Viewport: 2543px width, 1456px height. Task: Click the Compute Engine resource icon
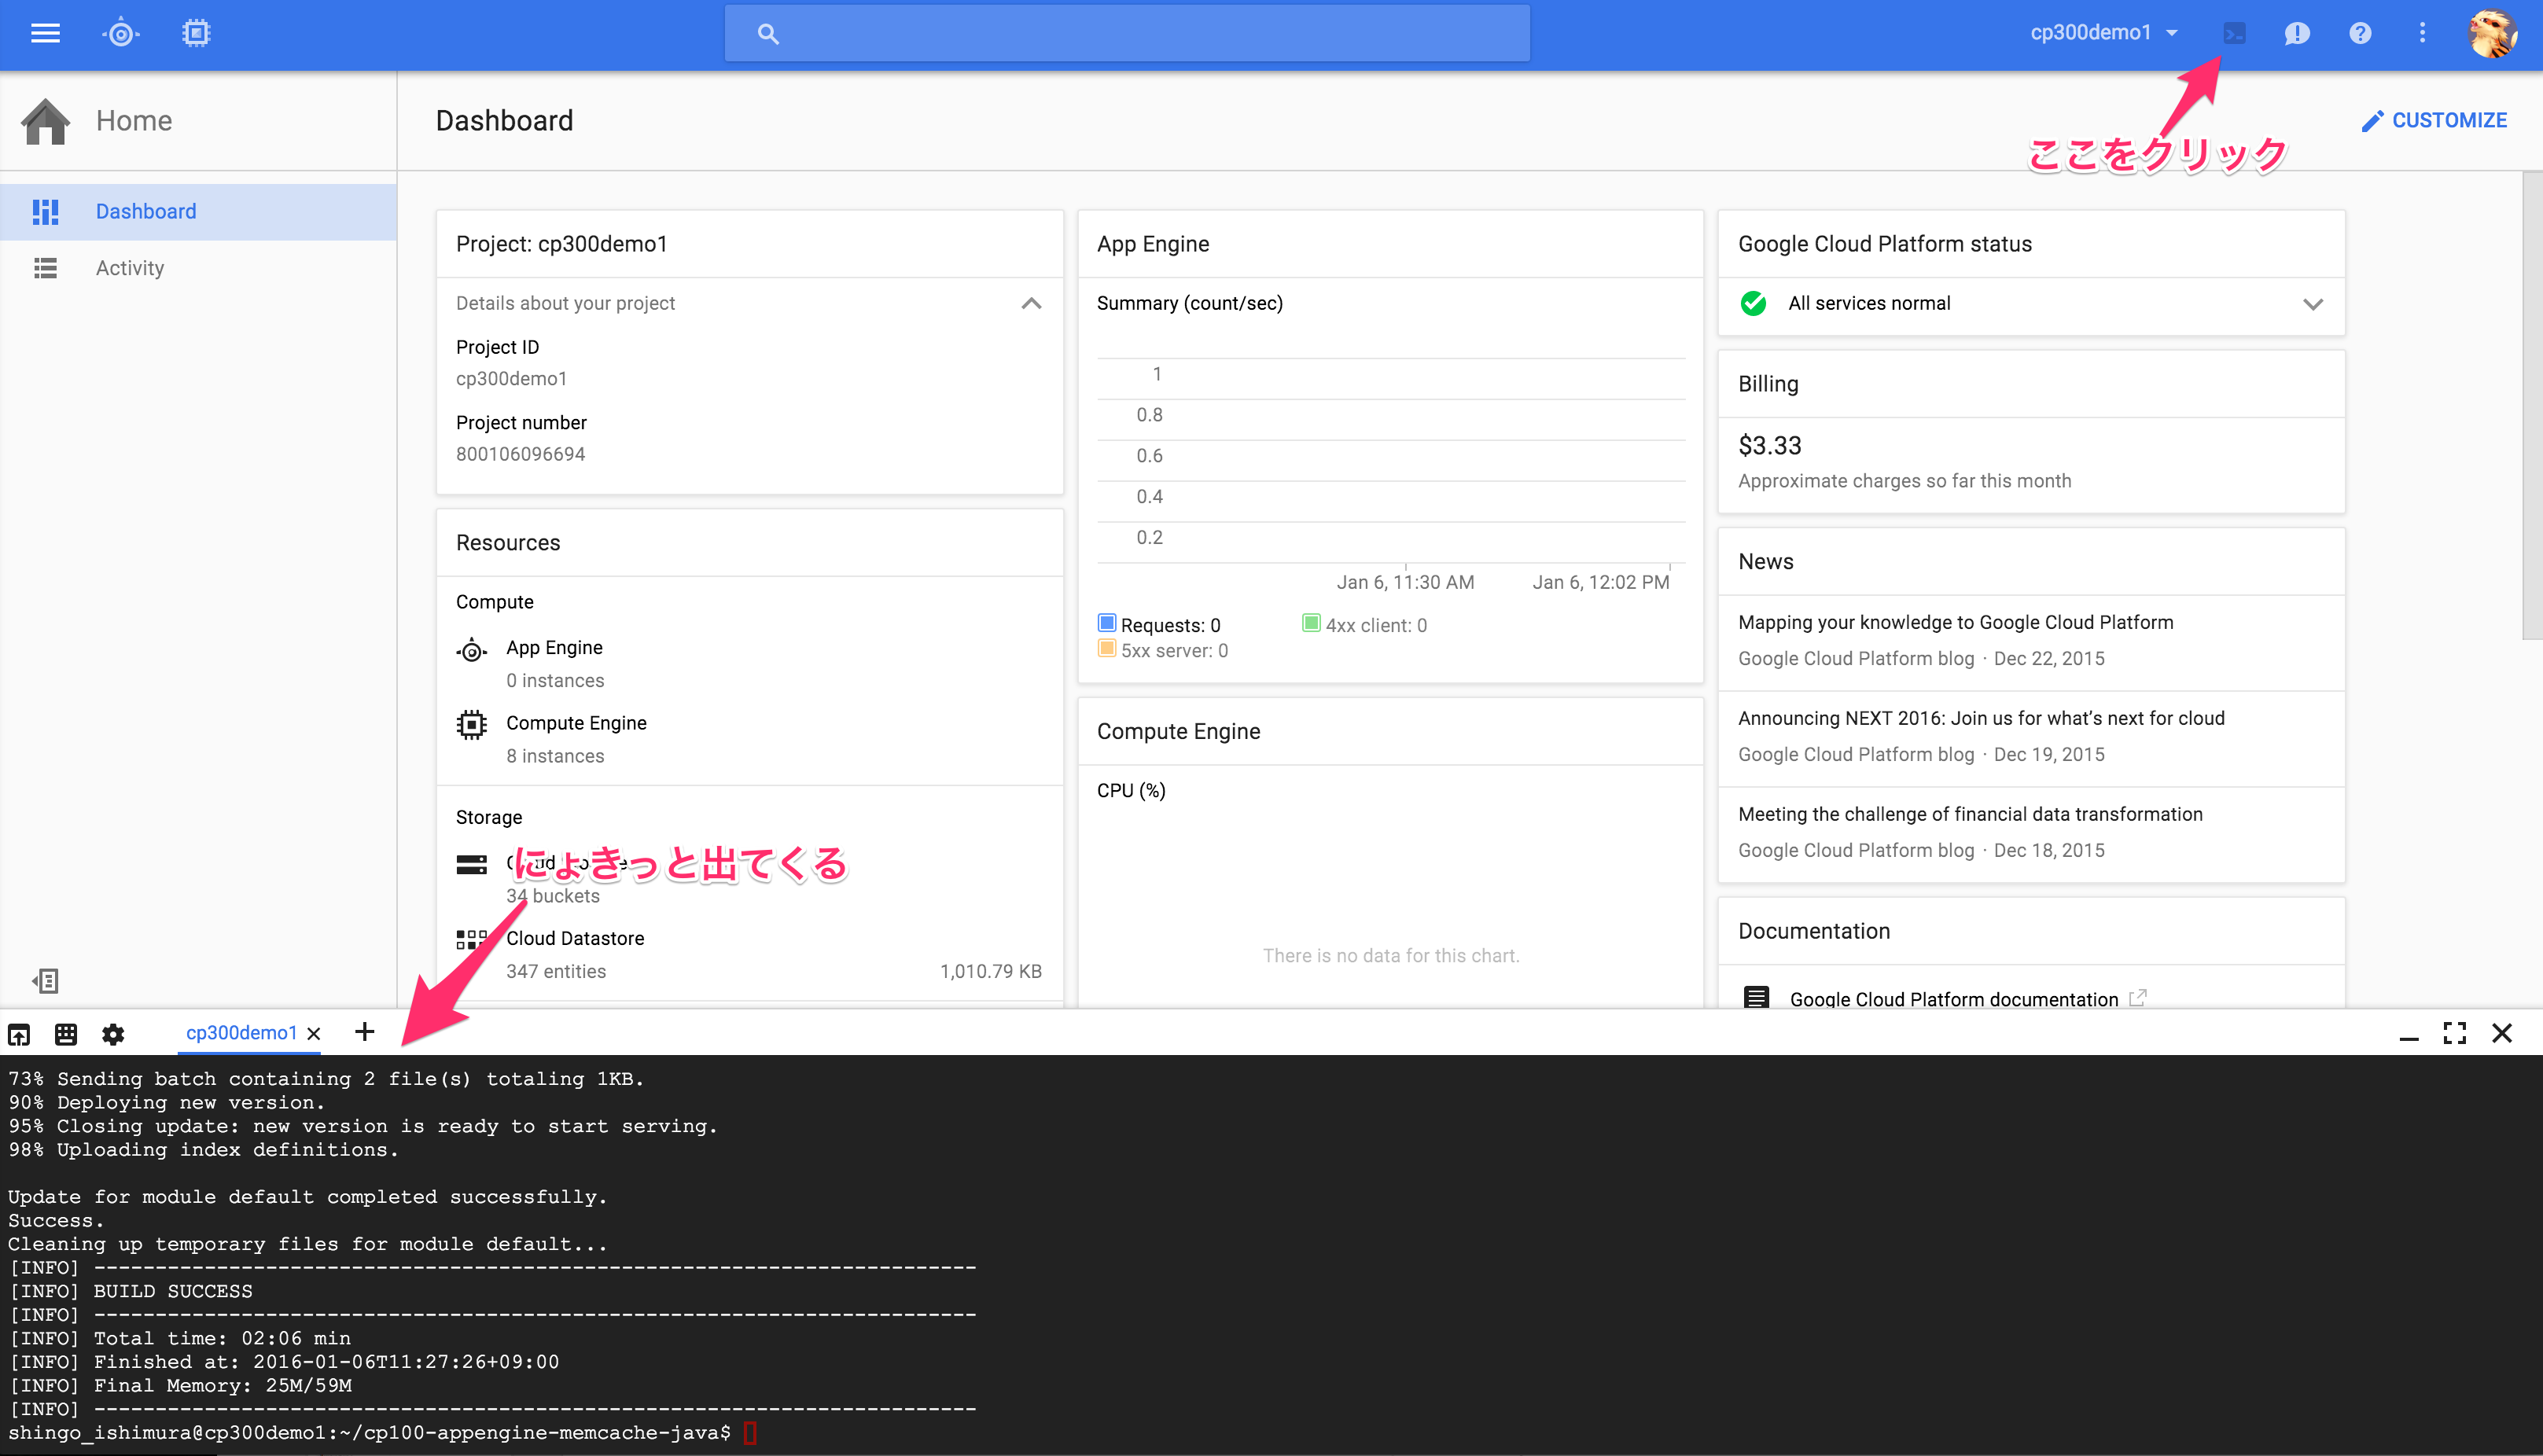point(472,725)
